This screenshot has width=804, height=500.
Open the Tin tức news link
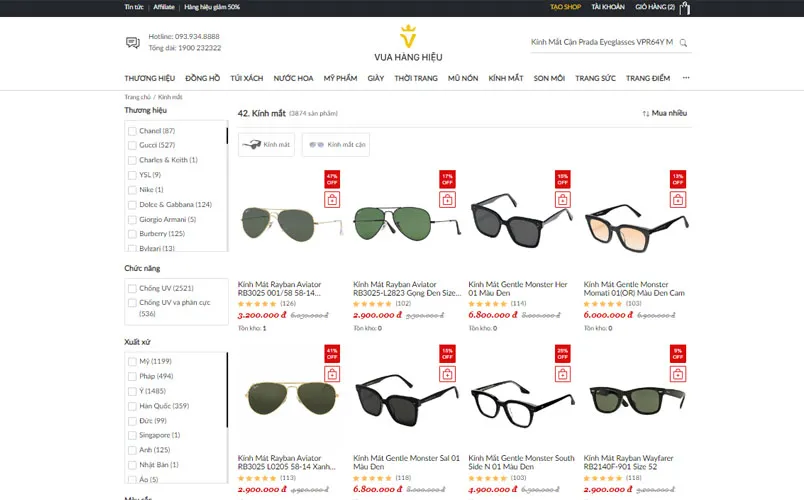134,7
